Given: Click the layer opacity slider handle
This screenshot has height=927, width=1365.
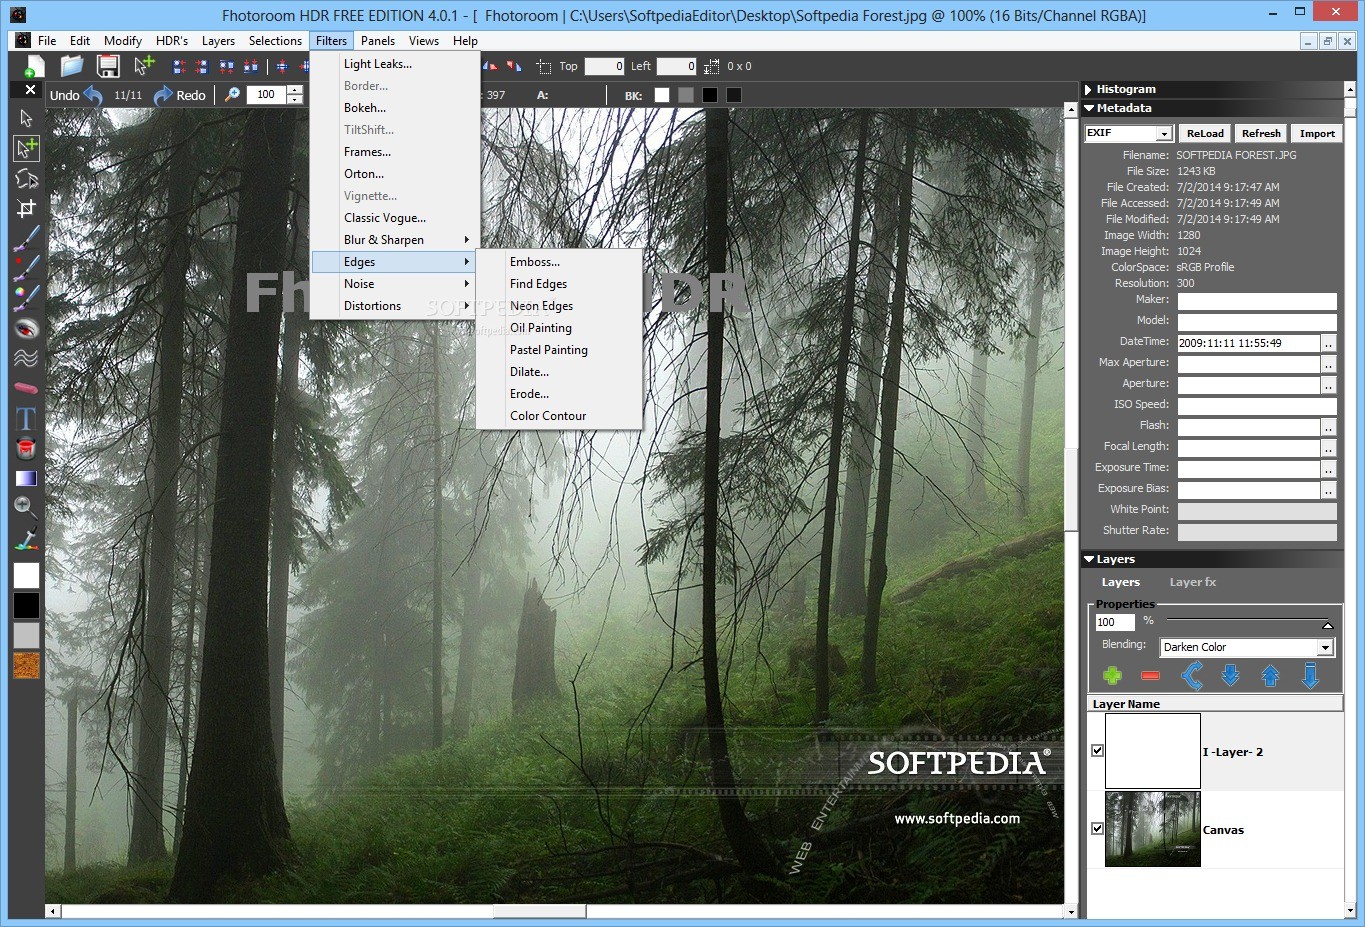Looking at the screenshot, I should pyautogui.click(x=1328, y=625).
